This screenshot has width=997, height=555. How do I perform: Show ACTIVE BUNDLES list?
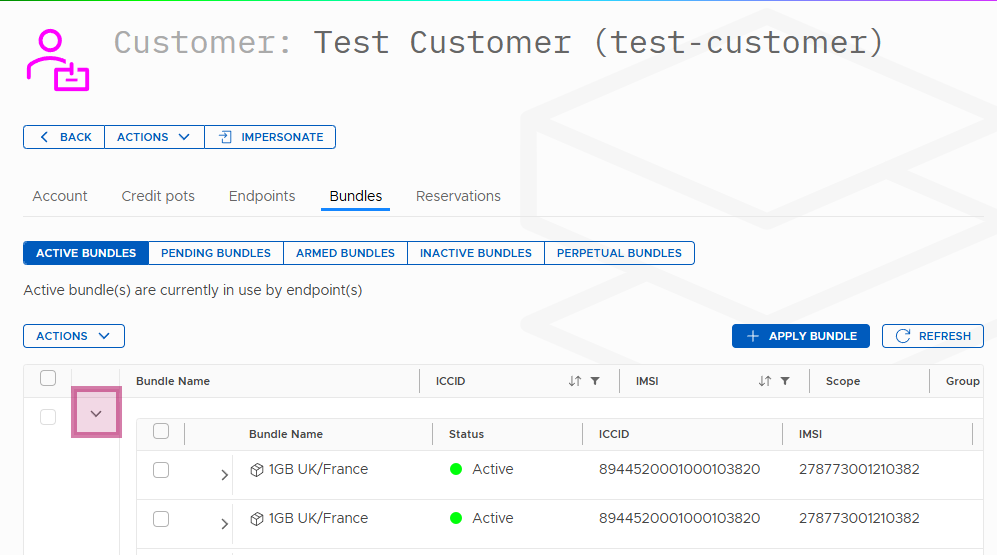[86, 253]
